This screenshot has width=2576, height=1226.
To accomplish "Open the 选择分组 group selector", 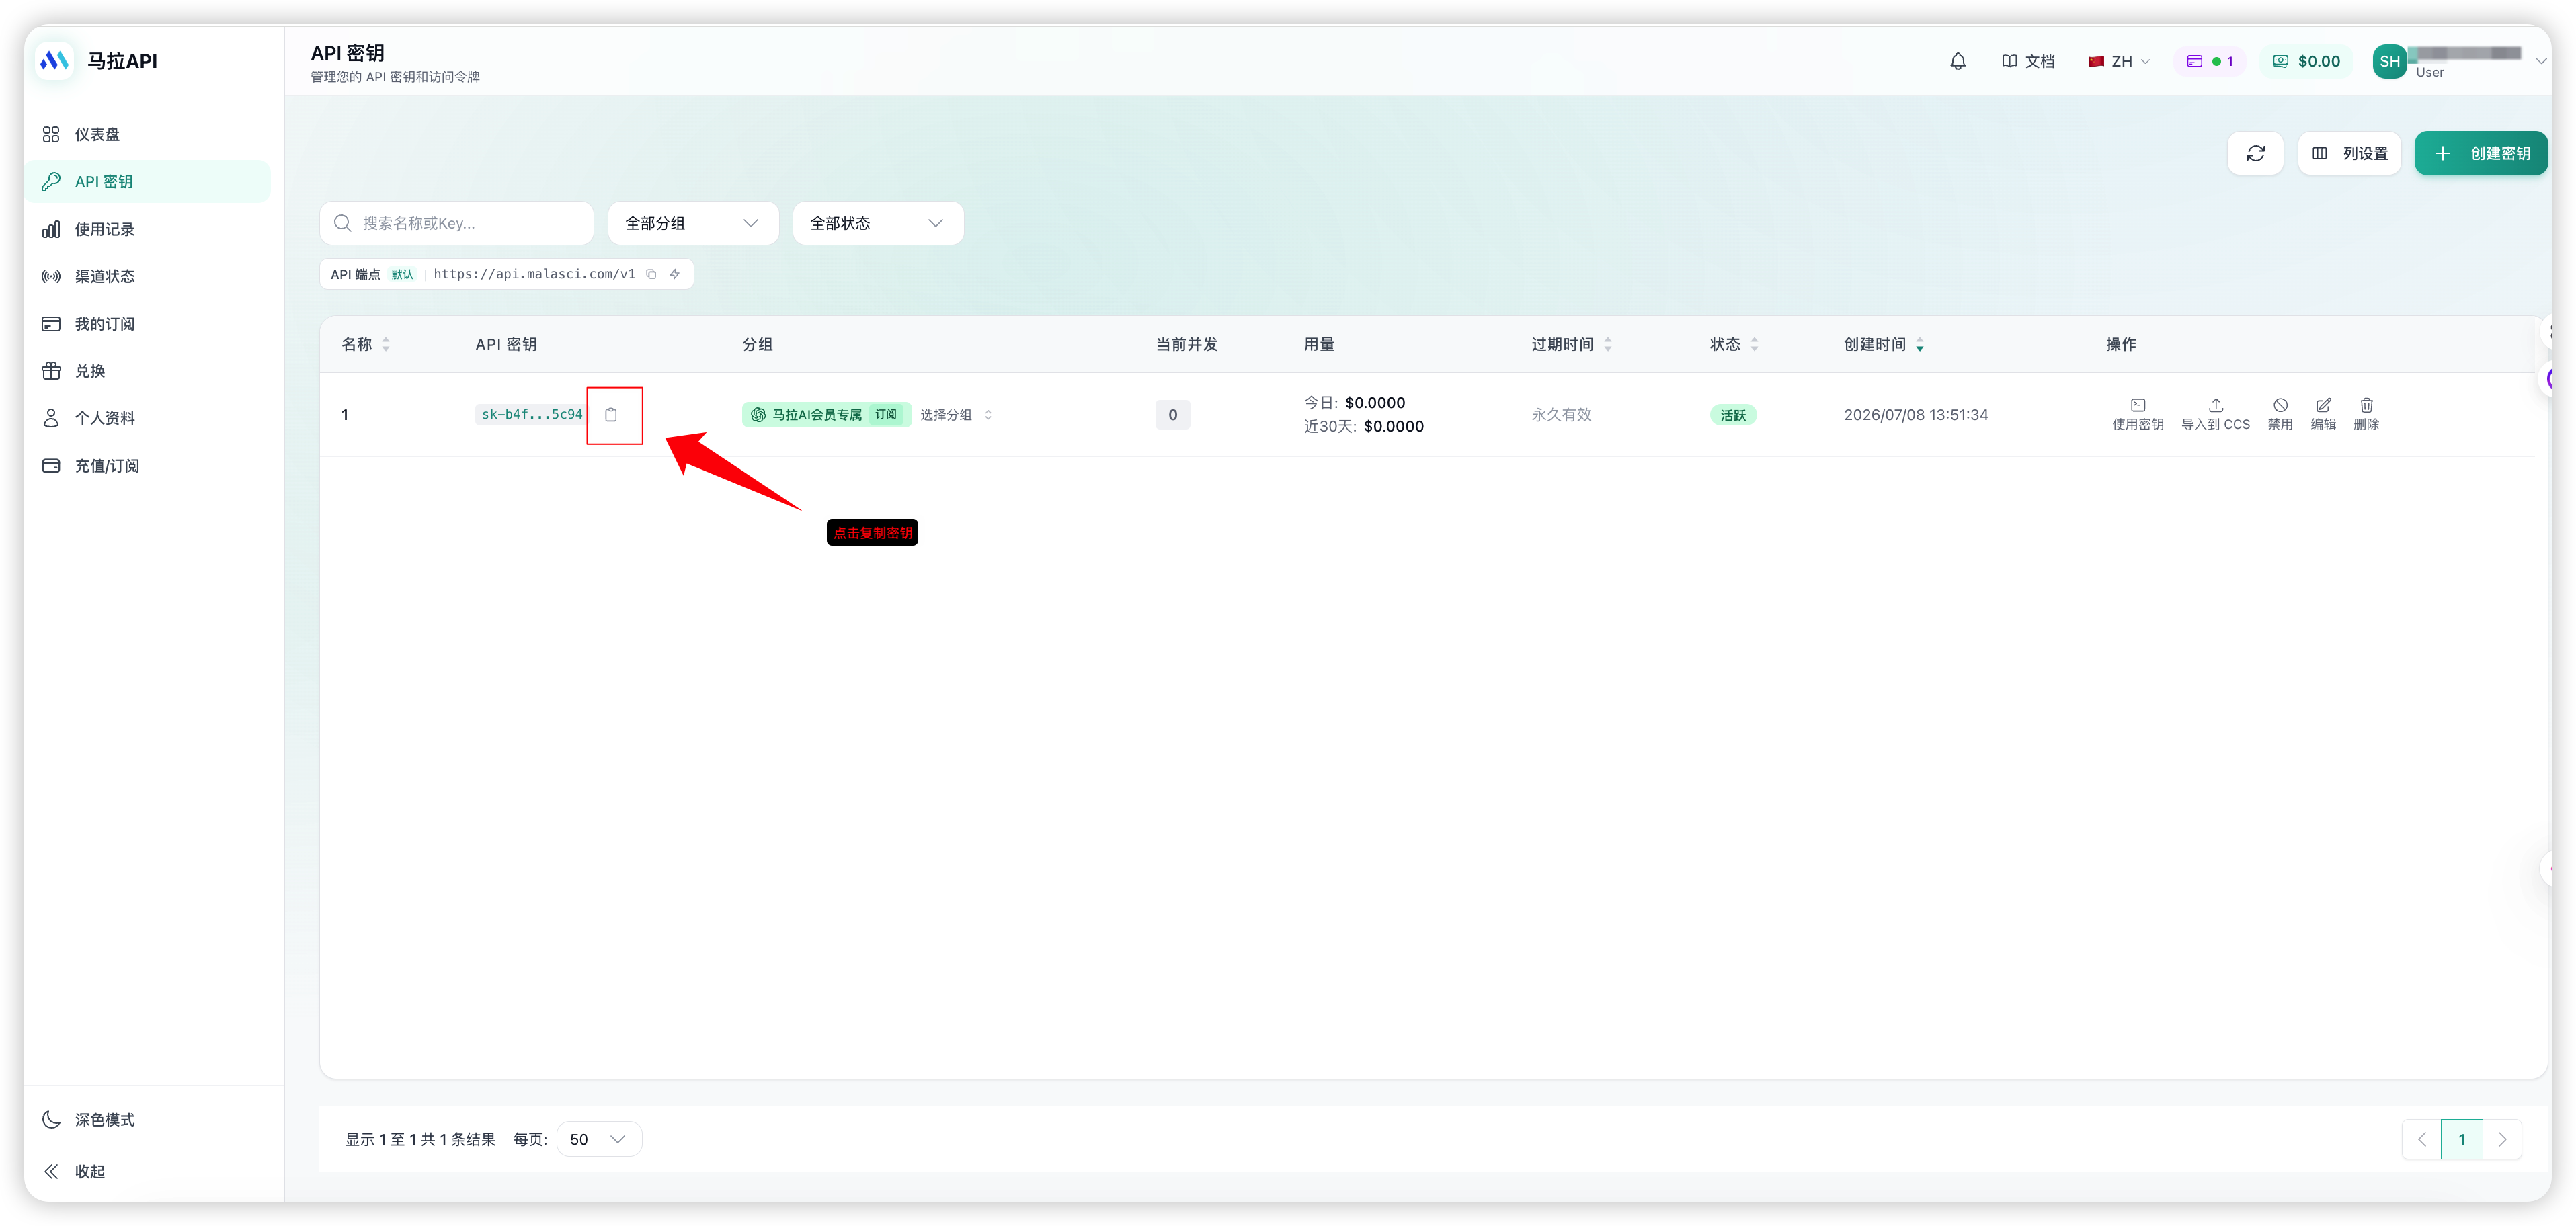I will [956, 414].
